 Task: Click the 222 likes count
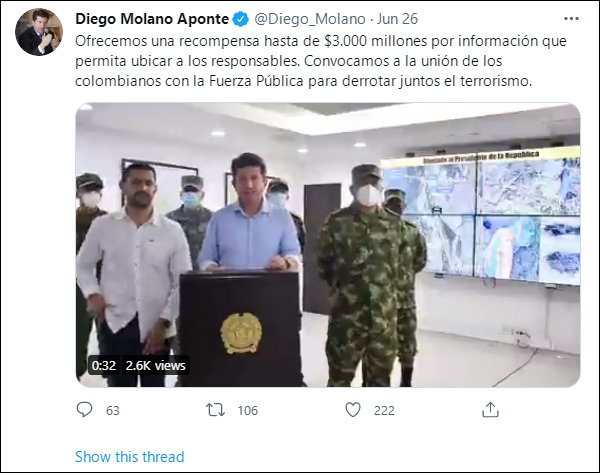384,411
